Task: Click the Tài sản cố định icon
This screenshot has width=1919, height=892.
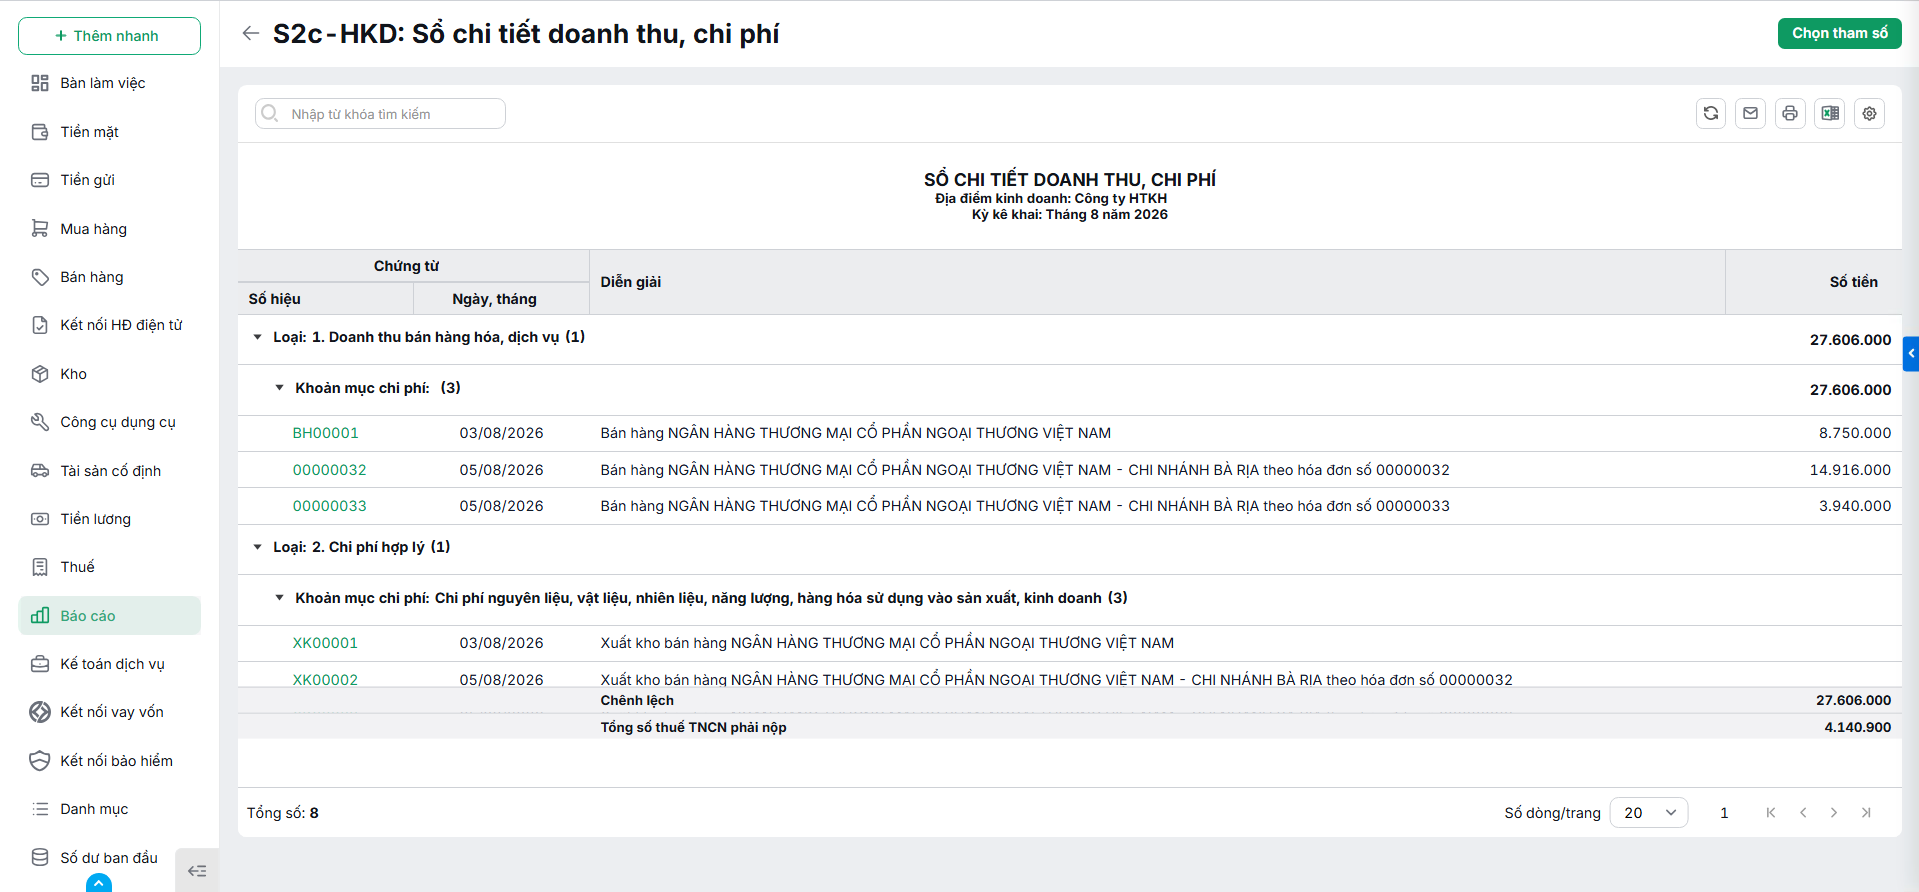Action: point(40,471)
